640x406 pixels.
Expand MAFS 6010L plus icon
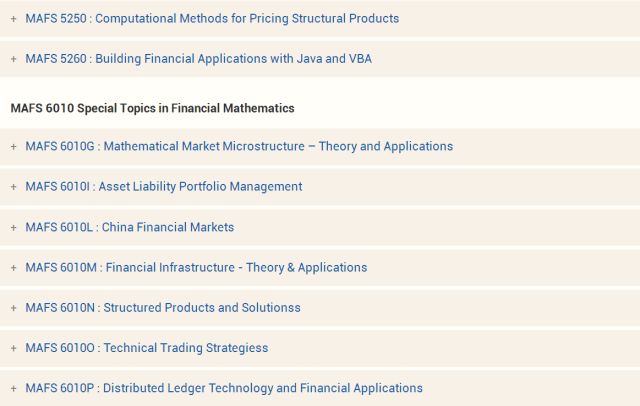pyautogui.click(x=13, y=227)
